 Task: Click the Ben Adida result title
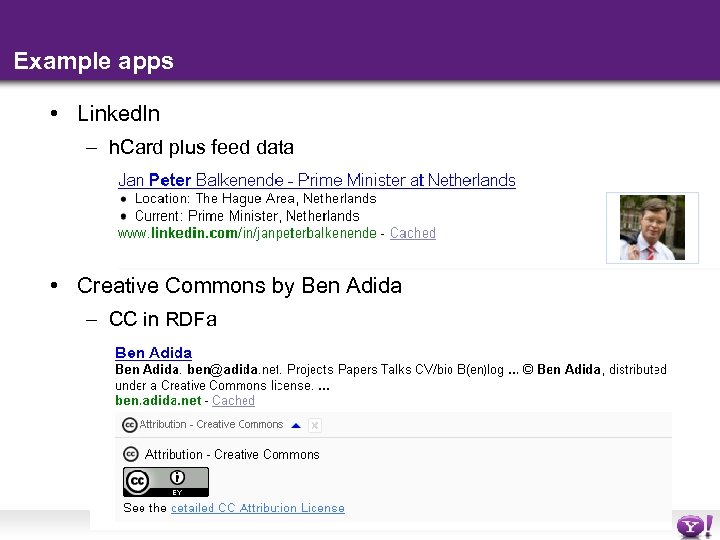(x=153, y=352)
